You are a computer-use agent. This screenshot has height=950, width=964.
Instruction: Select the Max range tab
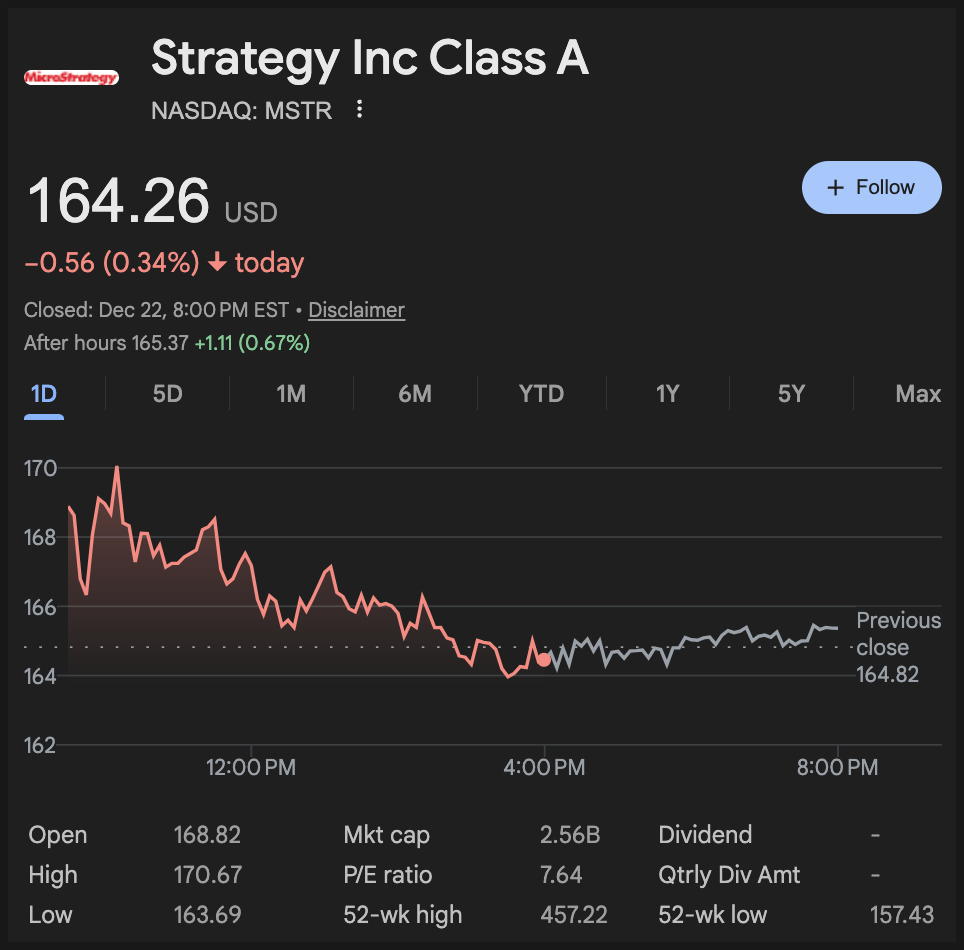918,394
